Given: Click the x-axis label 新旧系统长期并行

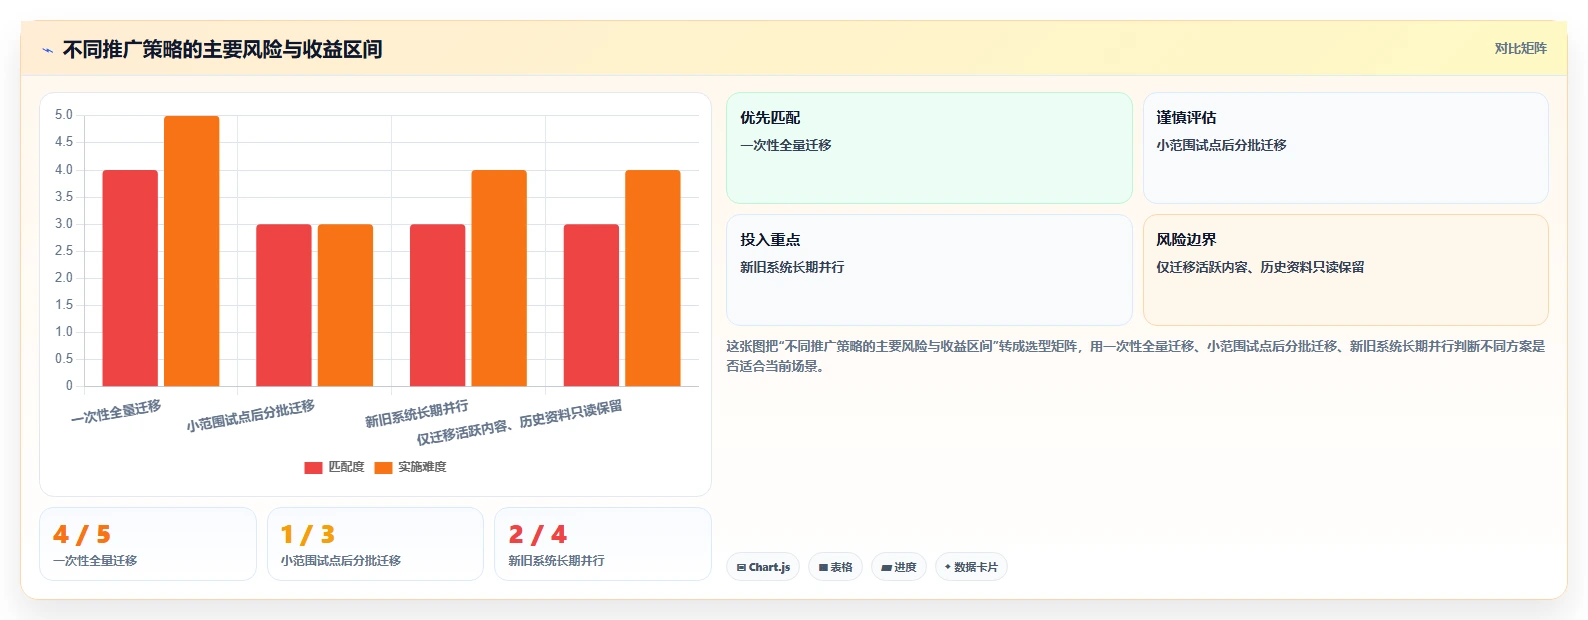Looking at the screenshot, I should (x=416, y=414).
